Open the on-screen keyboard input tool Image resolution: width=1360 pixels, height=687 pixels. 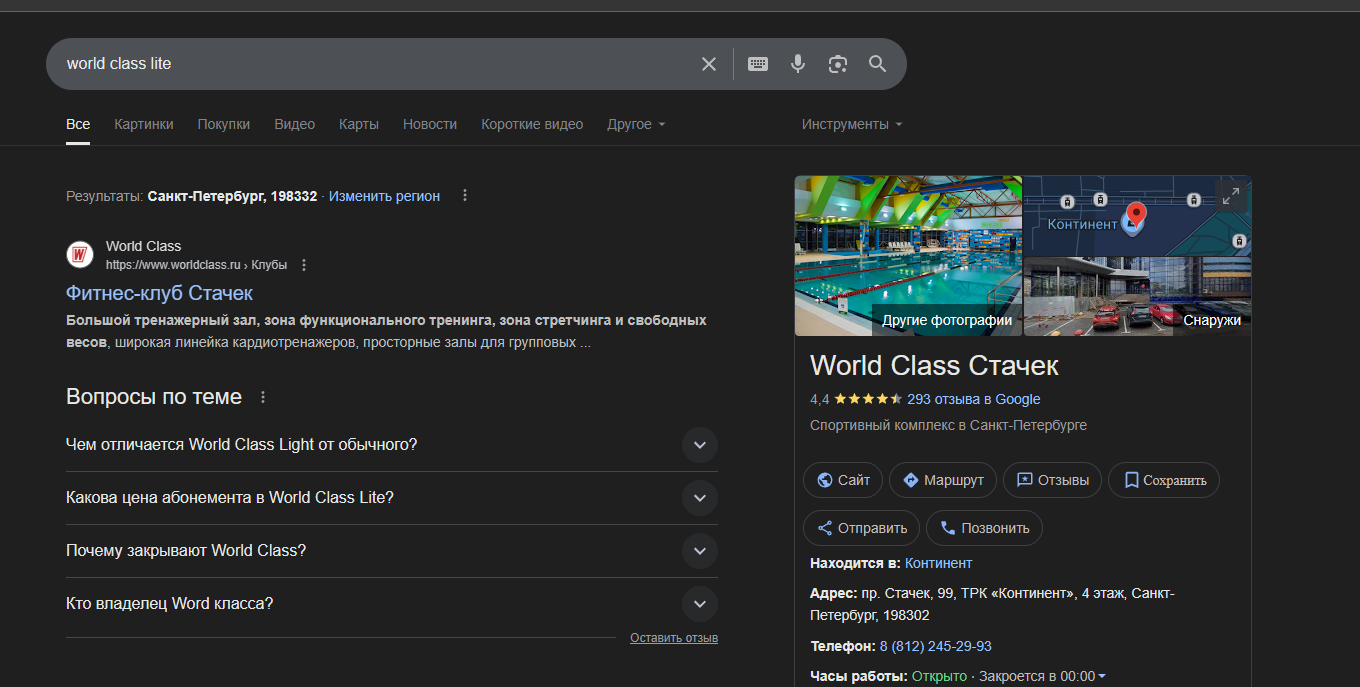click(758, 64)
